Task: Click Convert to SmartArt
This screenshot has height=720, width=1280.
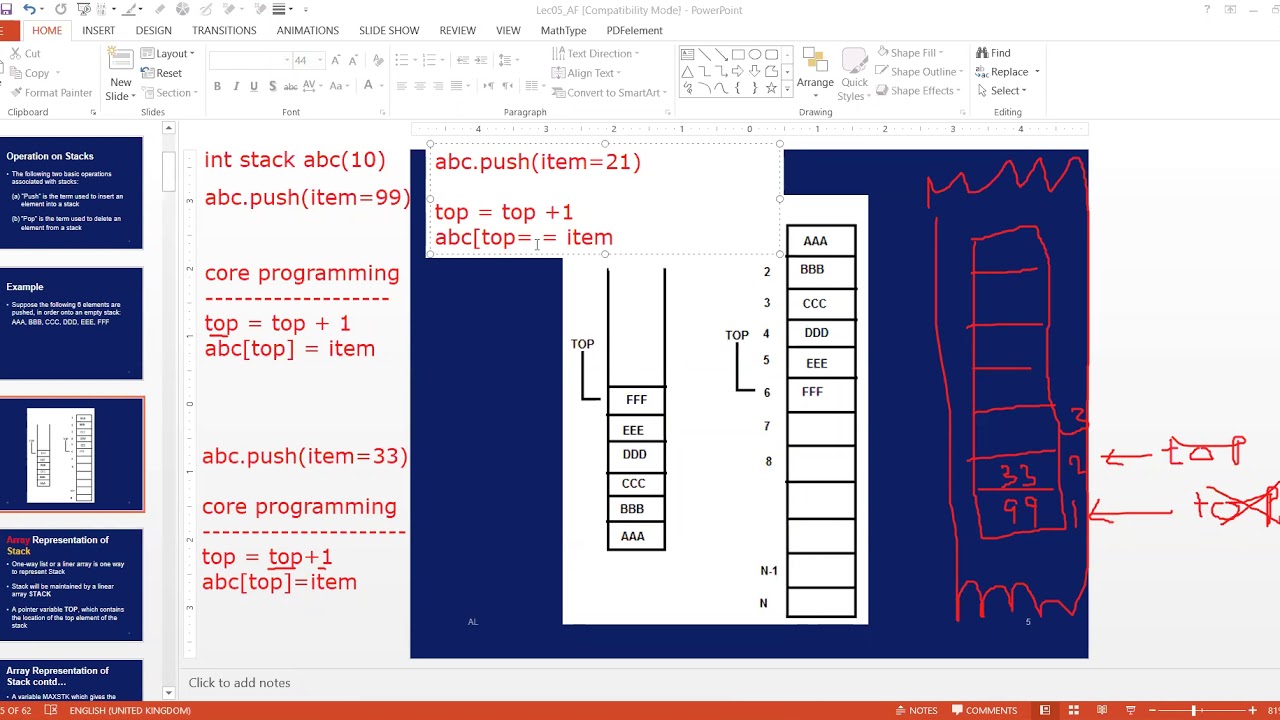Action: 607,92
